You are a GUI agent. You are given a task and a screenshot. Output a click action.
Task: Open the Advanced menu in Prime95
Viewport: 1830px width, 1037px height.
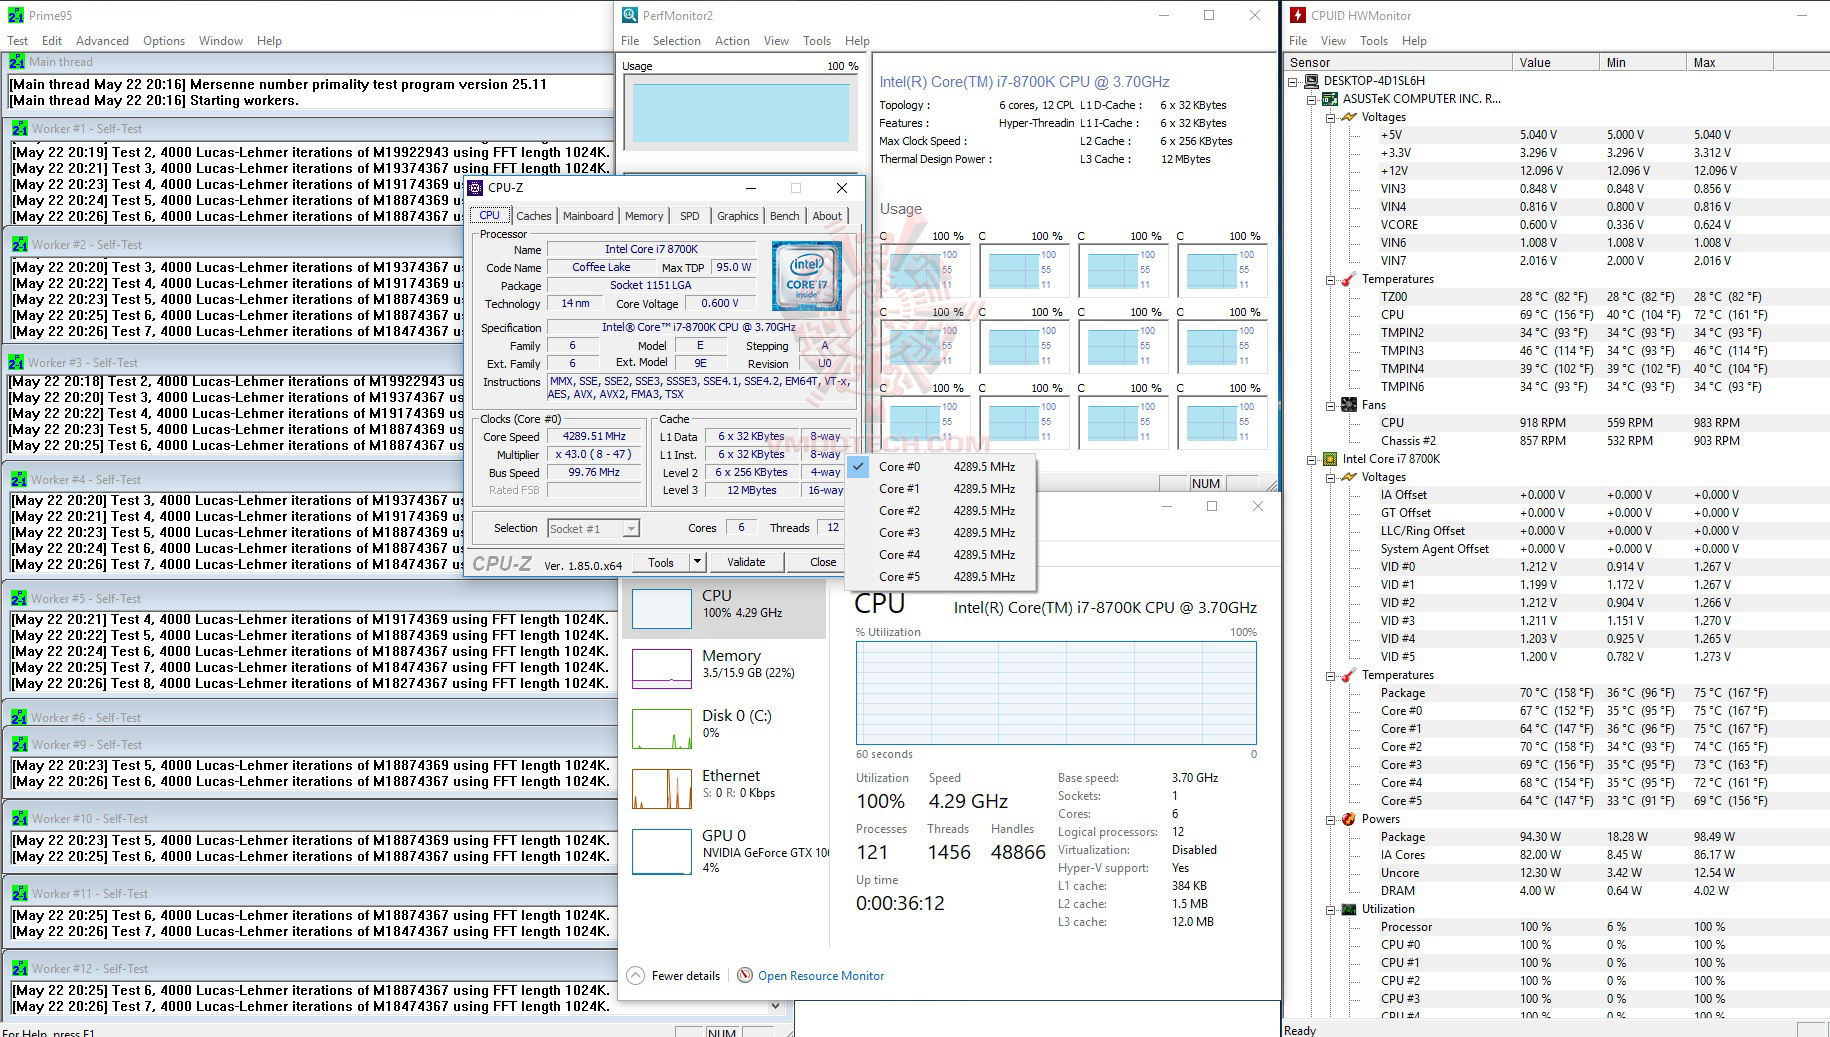102,41
